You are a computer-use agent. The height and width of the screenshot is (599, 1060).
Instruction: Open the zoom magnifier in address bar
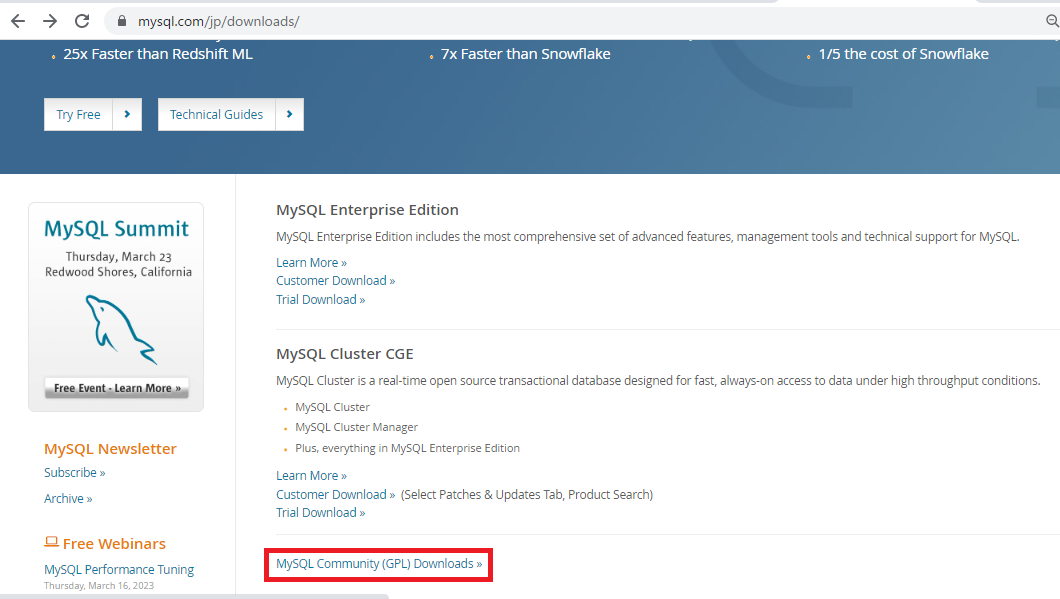[1052, 21]
